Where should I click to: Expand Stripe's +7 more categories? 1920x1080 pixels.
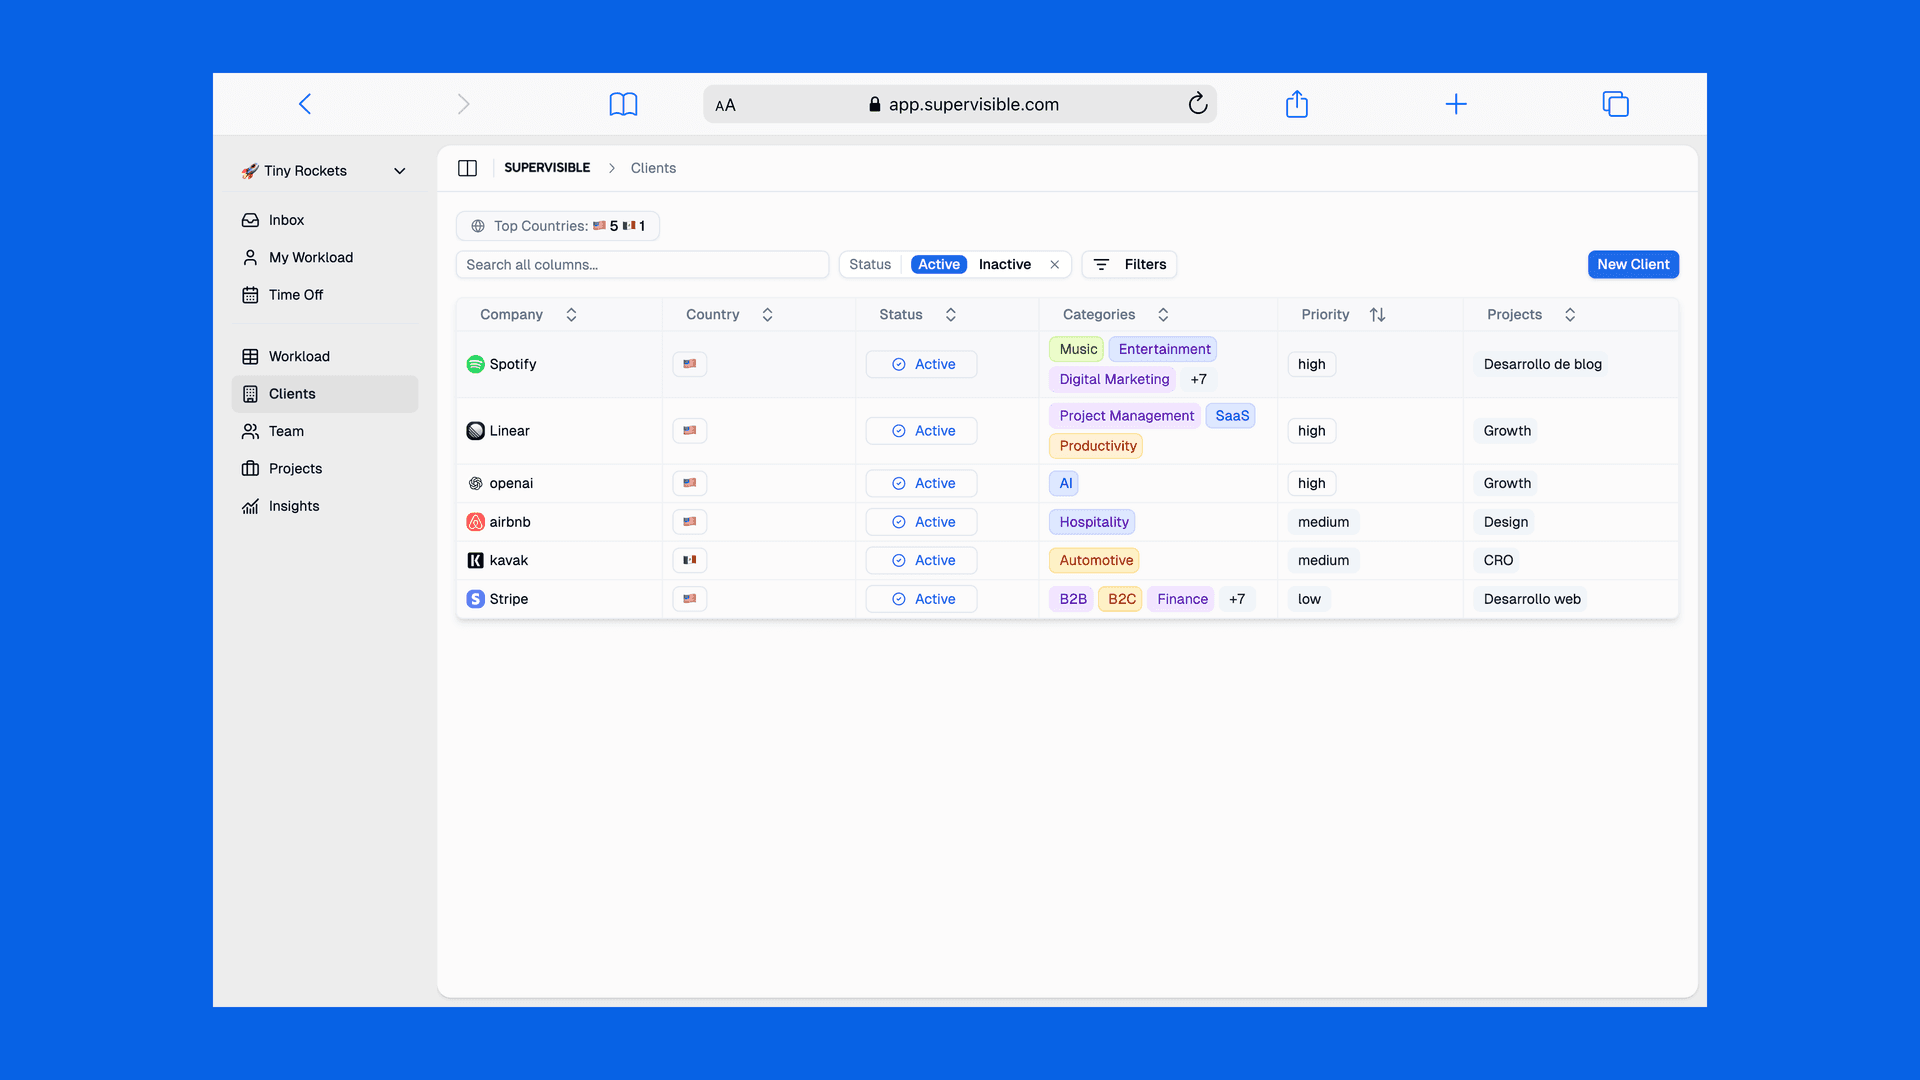click(x=1237, y=599)
